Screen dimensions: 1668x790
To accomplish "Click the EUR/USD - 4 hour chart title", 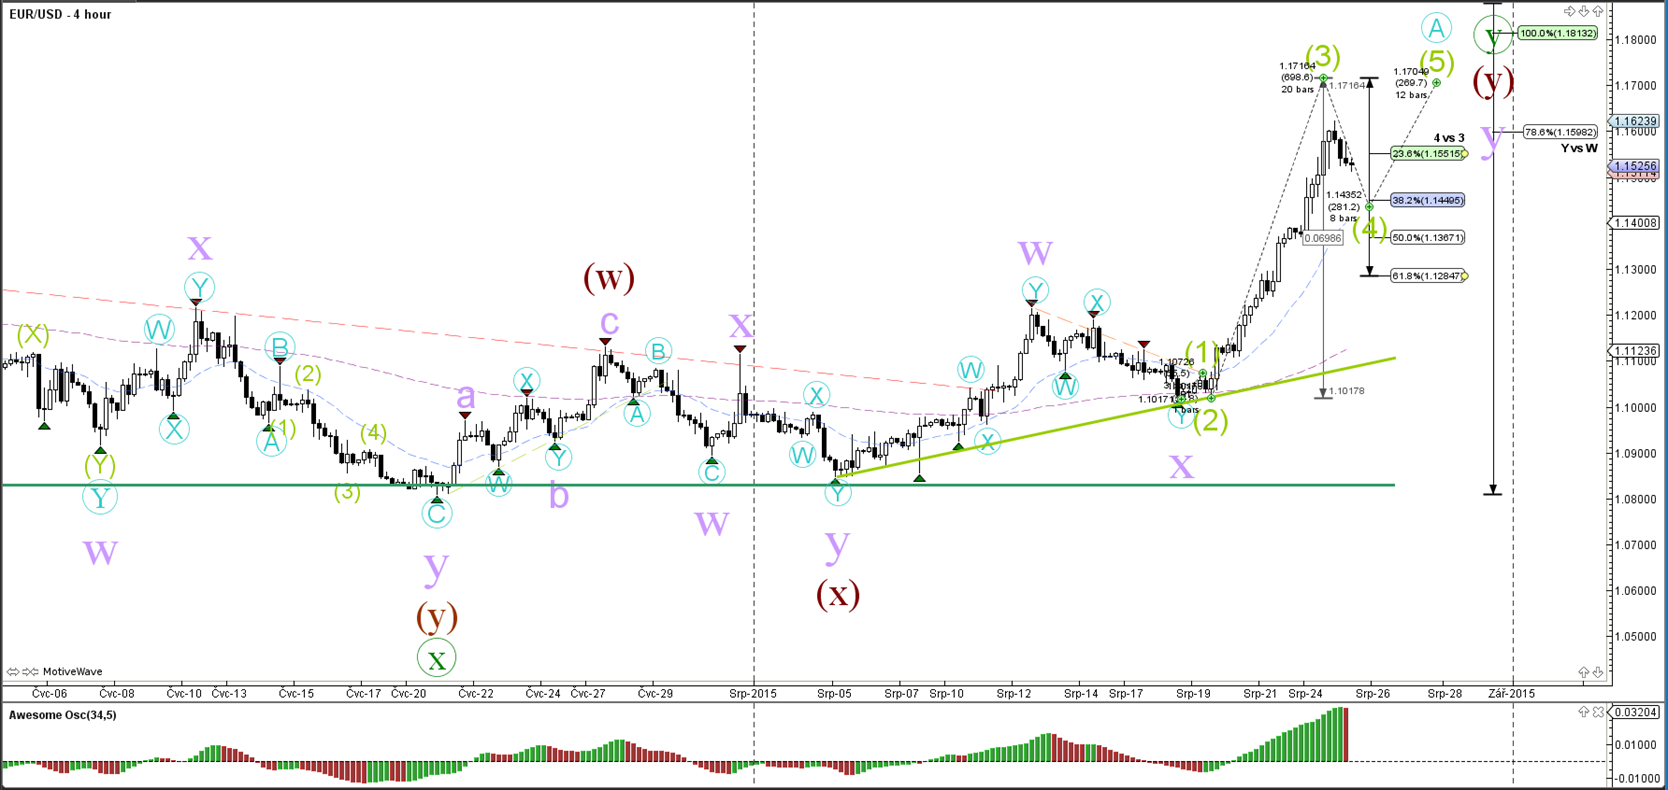I will (x=60, y=14).
